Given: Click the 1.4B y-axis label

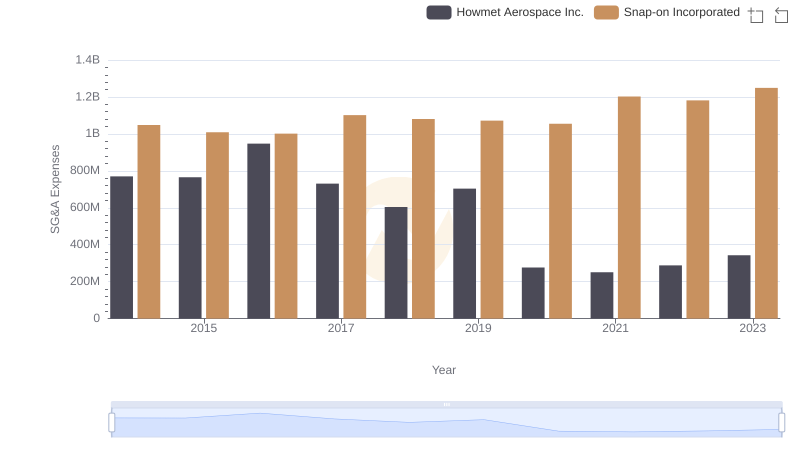Looking at the screenshot, I should [x=88, y=60].
